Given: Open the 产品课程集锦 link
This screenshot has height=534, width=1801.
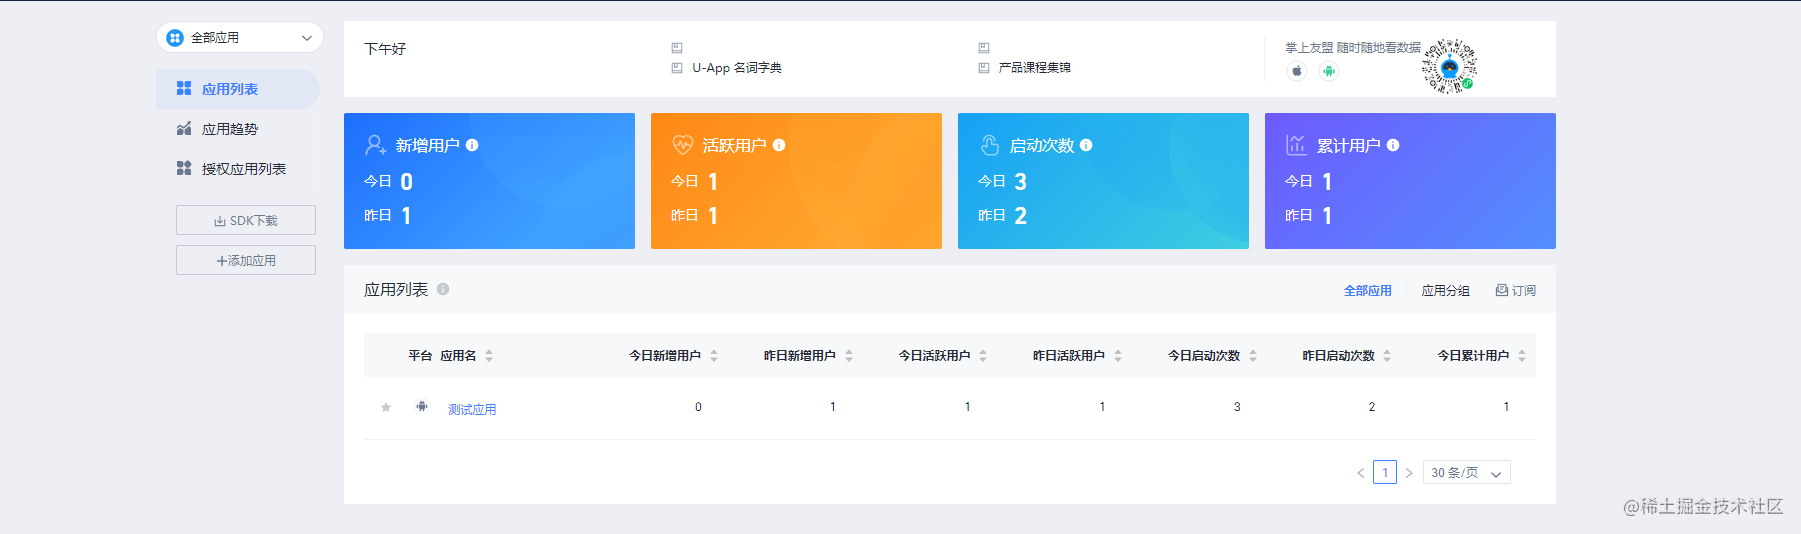Looking at the screenshot, I should 1035,68.
